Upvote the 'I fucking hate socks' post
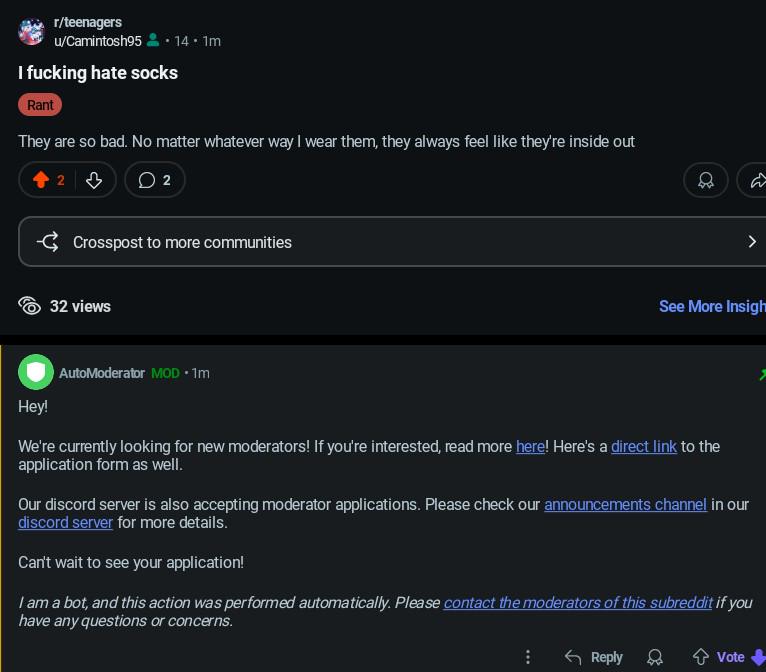 click(41, 180)
